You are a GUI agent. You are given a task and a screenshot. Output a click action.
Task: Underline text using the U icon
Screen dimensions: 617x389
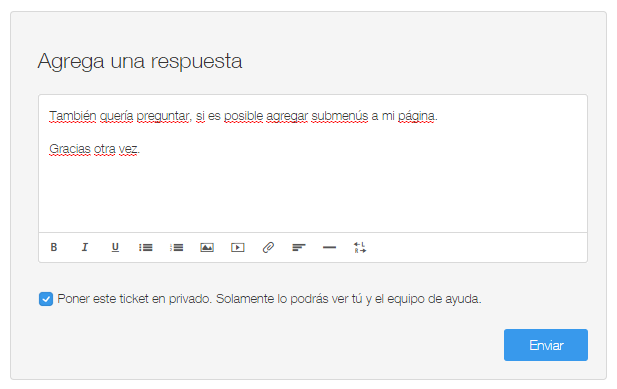(x=115, y=247)
